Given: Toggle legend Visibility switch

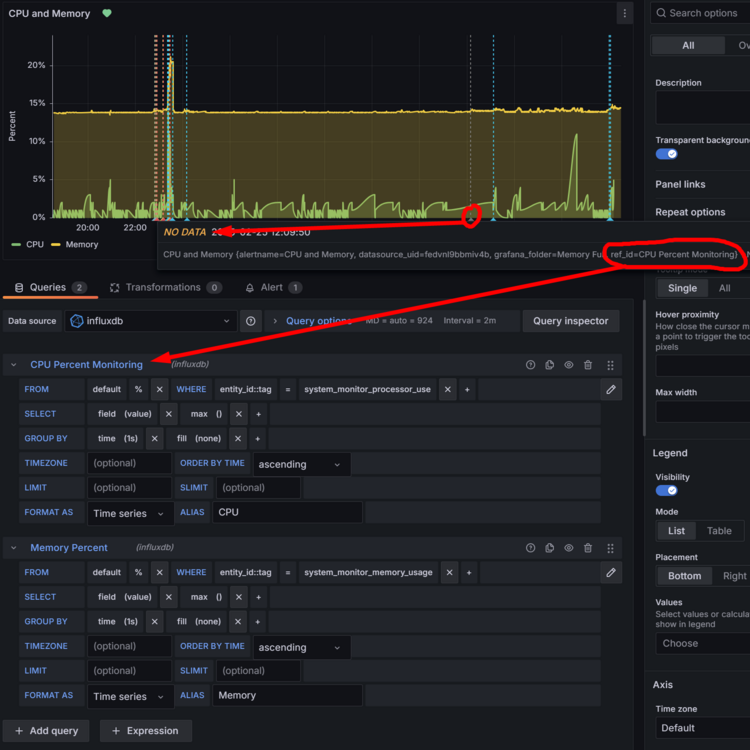Looking at the screenshot, I should pos(666,490).
